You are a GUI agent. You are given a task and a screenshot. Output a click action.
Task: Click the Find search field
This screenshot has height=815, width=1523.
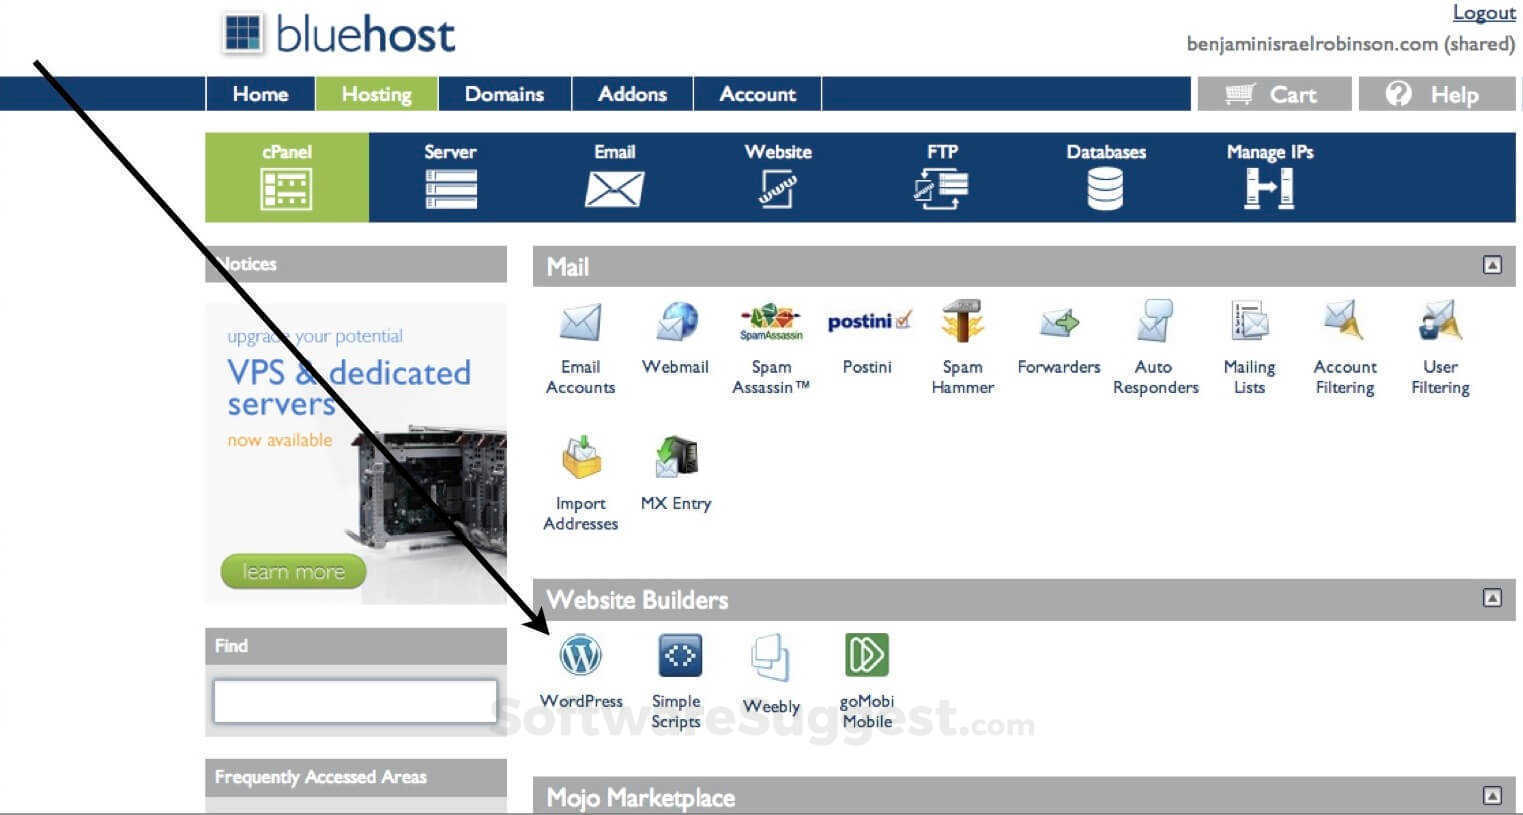pyautogui.click(x=355, y=701)
